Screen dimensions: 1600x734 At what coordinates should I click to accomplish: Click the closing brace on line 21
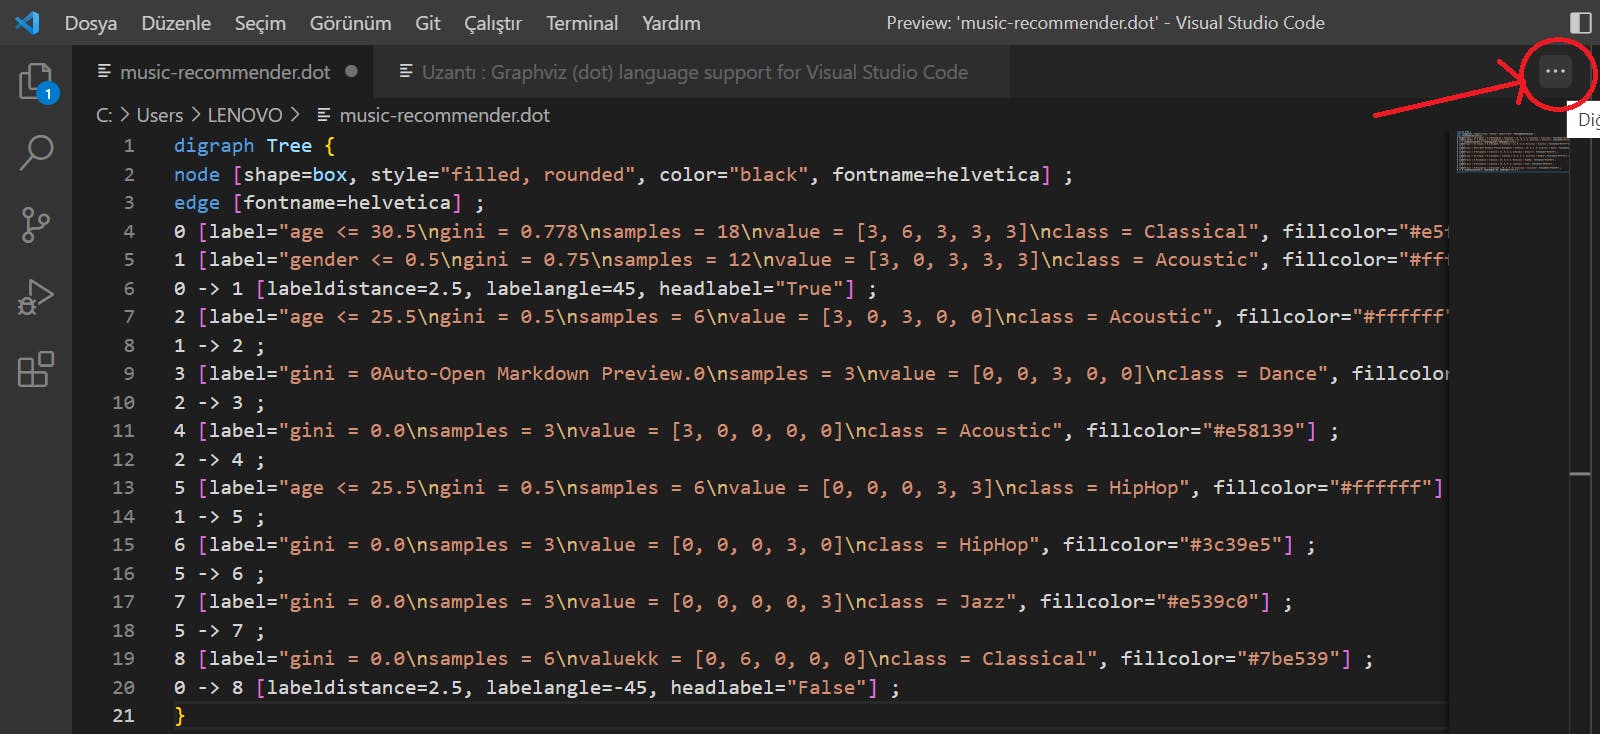(180, 716)
